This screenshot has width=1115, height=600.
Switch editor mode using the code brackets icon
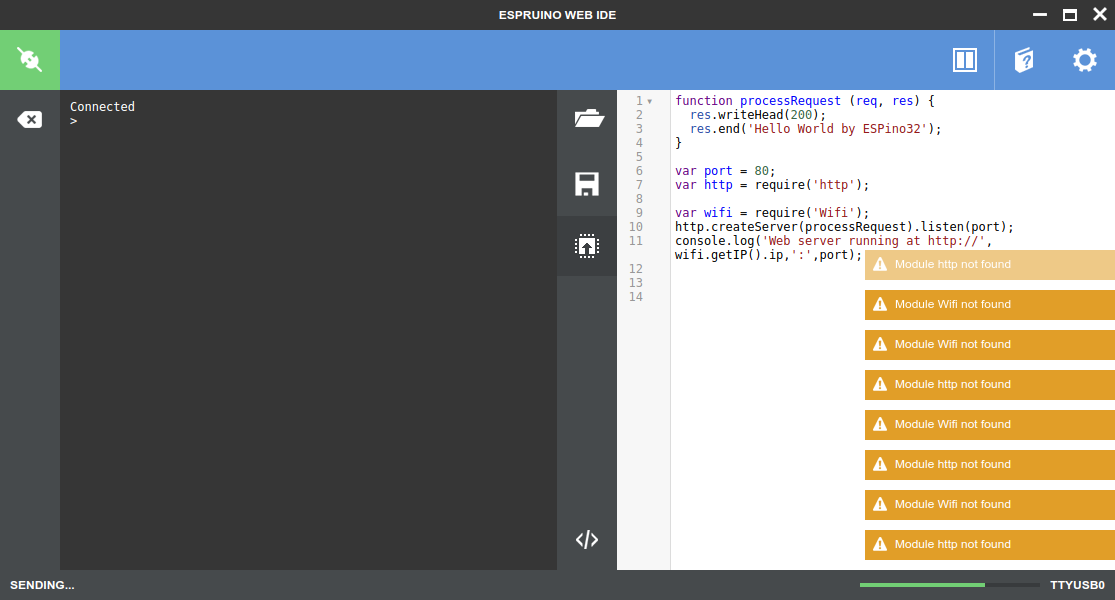[x=587, y=540]
